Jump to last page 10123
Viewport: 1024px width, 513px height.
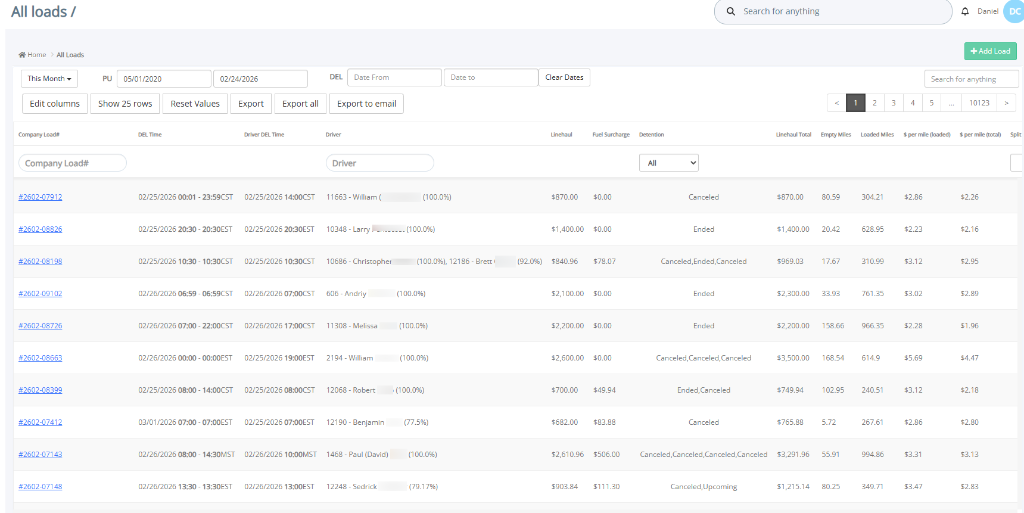point(979,102)
